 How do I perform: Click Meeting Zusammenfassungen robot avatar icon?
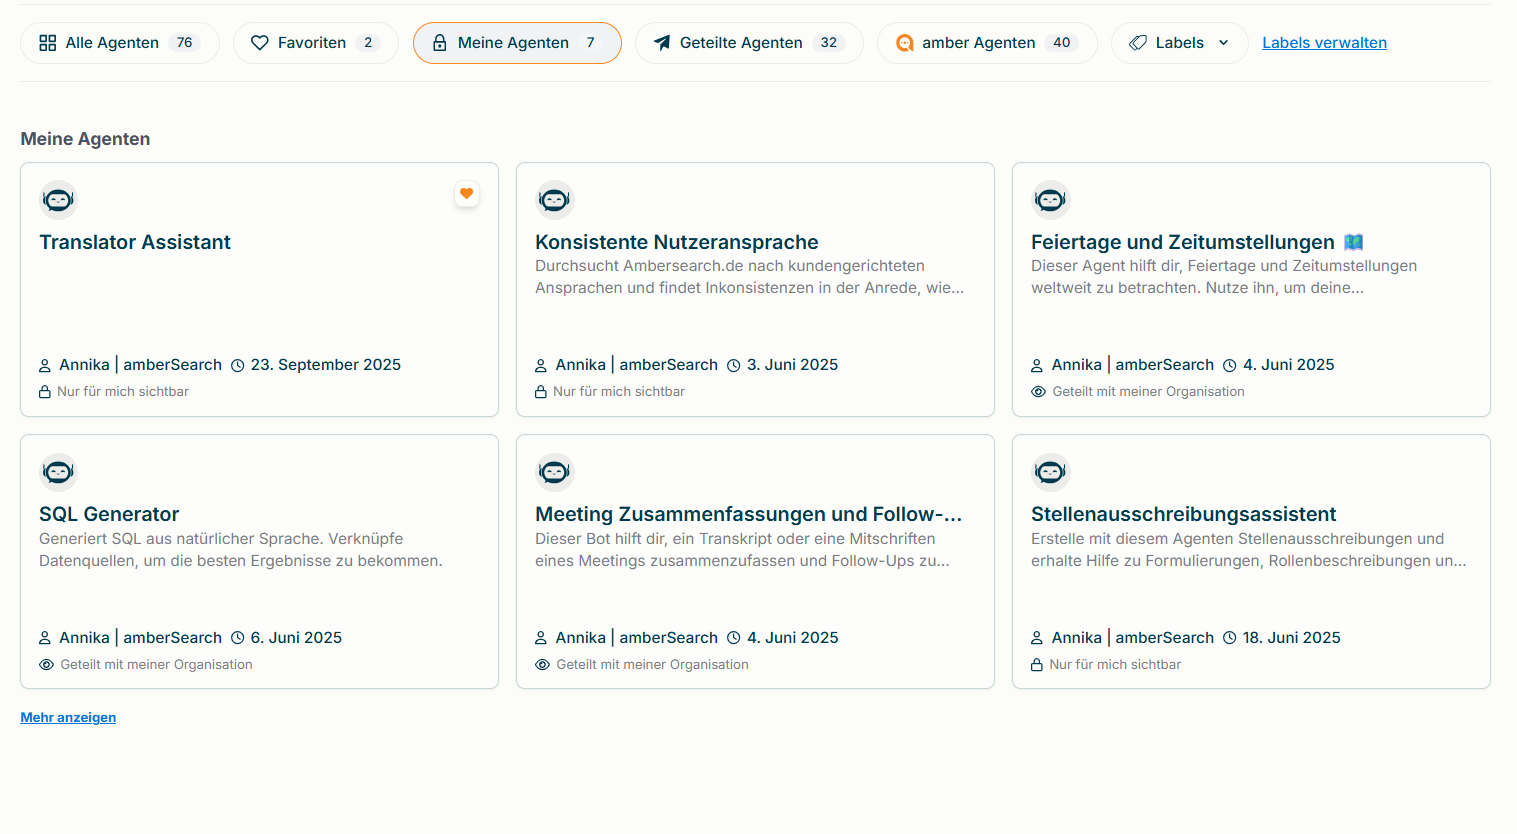(554, 472)
